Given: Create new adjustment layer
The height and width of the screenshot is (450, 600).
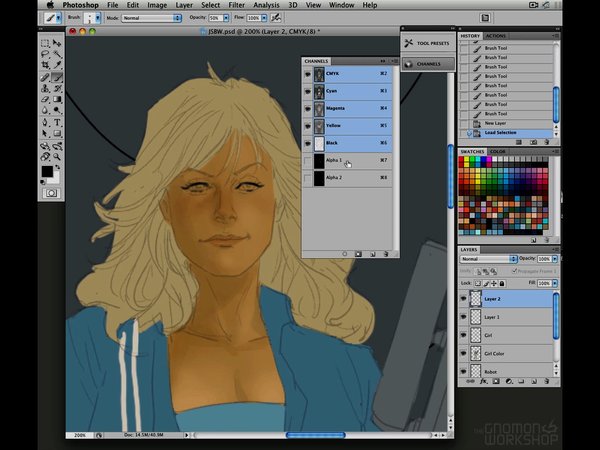Looking at the screenshot, I should pyautogui.click(x=509, y=382).
